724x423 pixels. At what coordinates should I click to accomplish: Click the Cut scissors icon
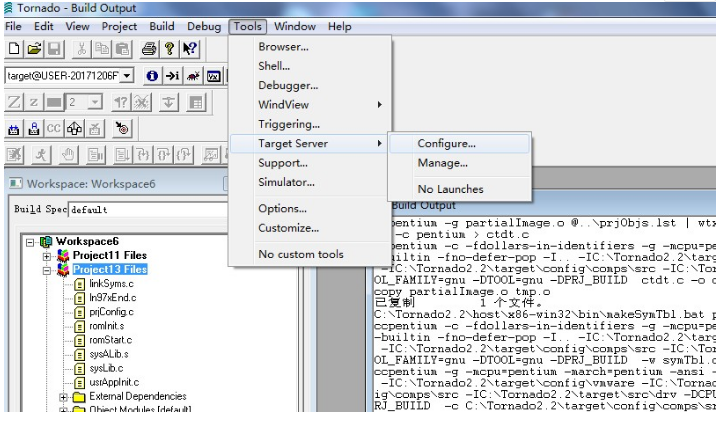coord(82,48)
